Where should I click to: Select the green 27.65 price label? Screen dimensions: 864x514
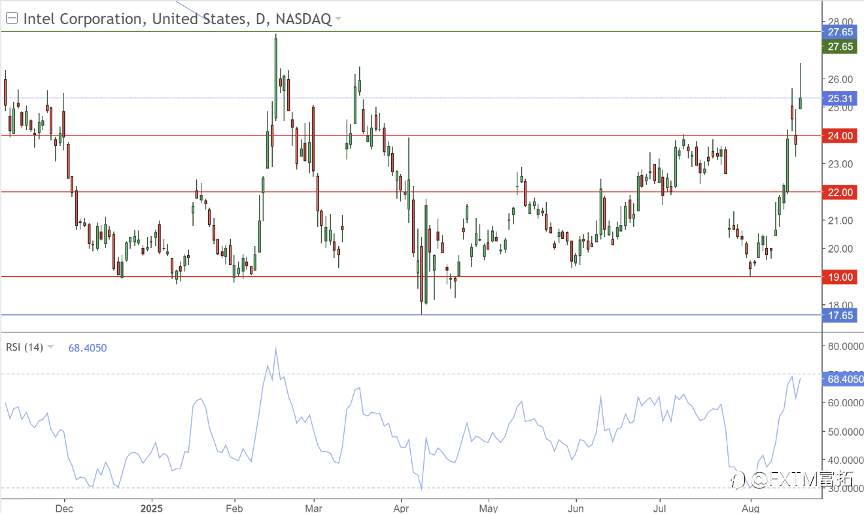[840, 46]
